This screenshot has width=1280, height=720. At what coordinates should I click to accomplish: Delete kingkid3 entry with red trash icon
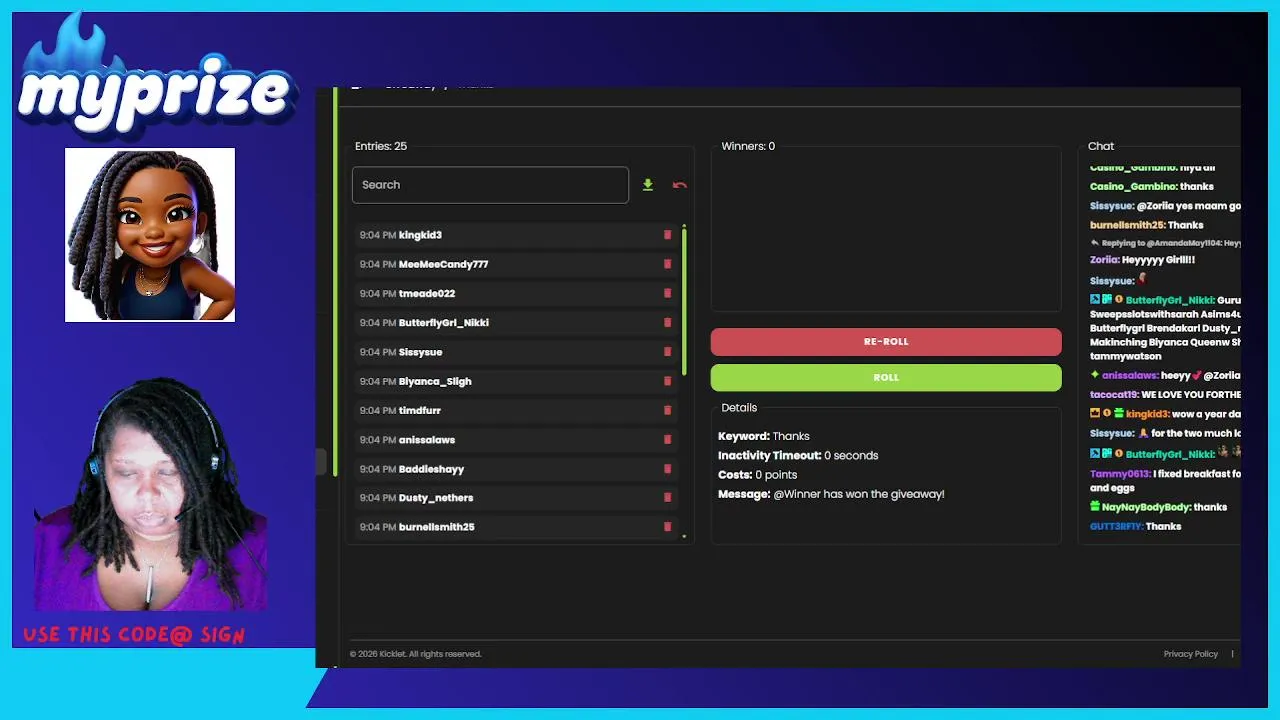coord(667,235)
